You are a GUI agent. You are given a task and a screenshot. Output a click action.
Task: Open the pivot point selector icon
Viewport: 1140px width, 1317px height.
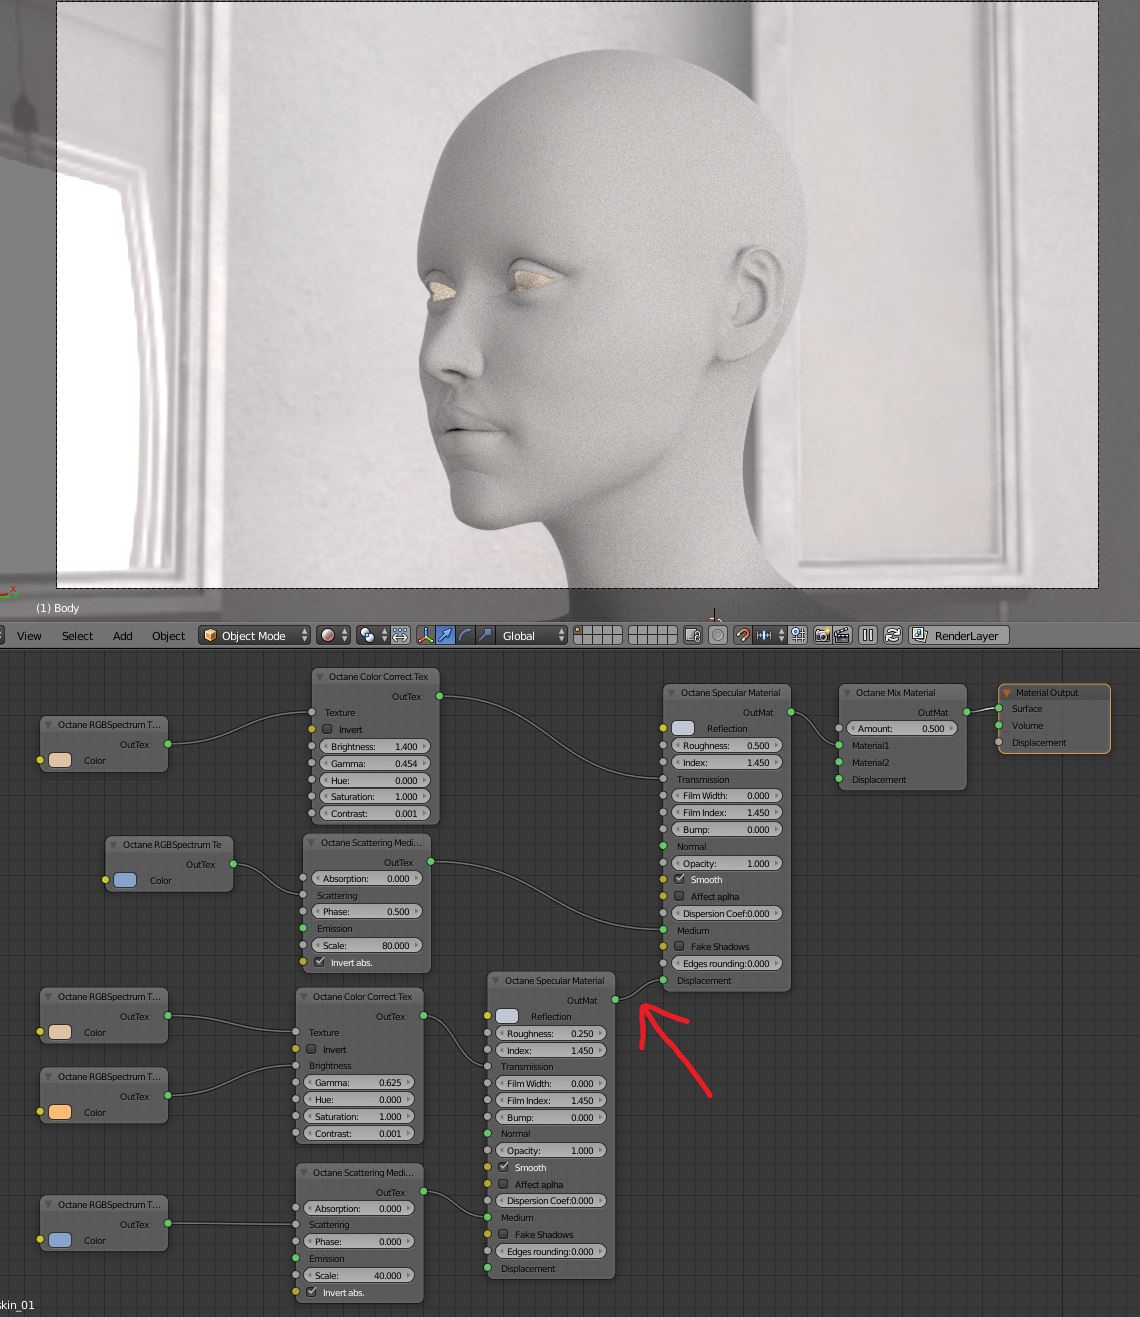[x=372, y=635]
